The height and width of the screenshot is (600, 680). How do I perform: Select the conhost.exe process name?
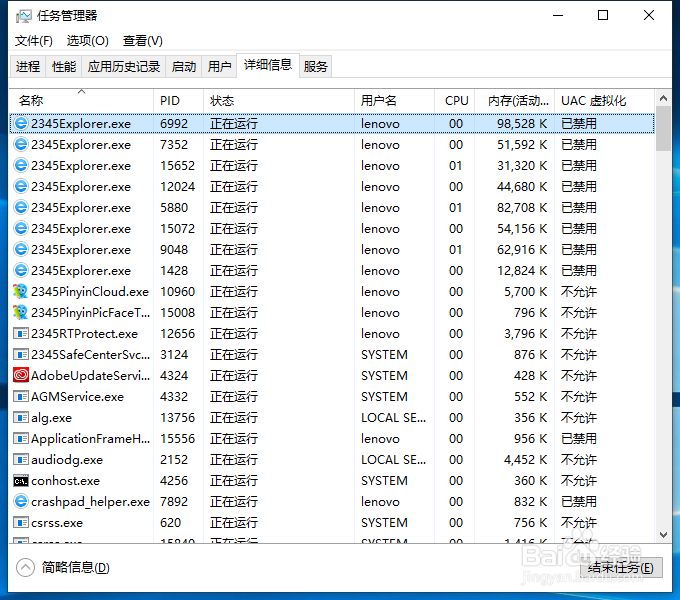(65, 481)
